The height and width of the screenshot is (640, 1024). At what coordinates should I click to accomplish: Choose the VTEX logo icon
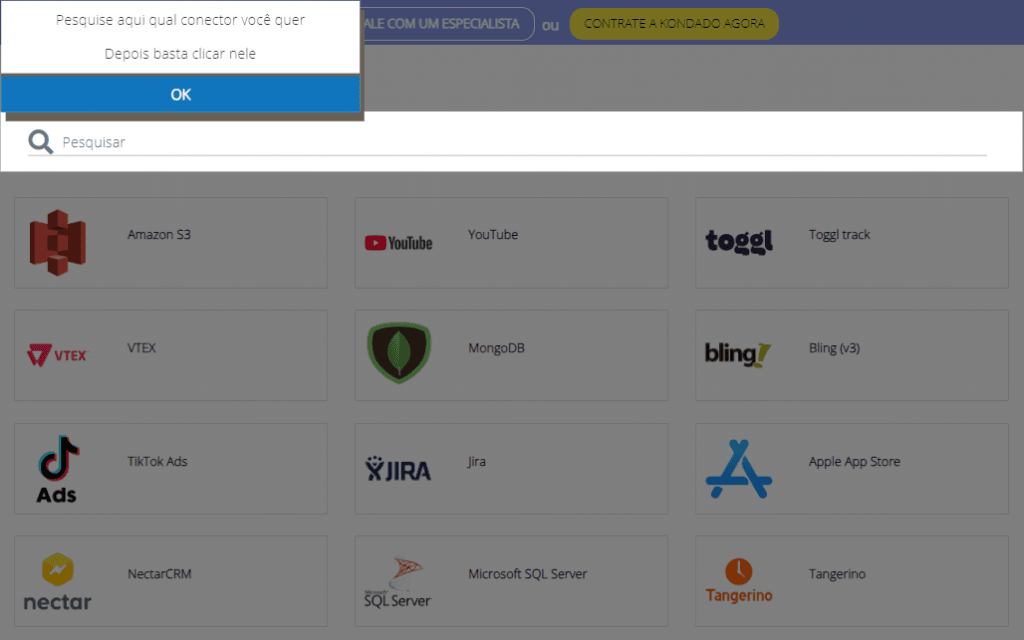(x=57, y=355)
